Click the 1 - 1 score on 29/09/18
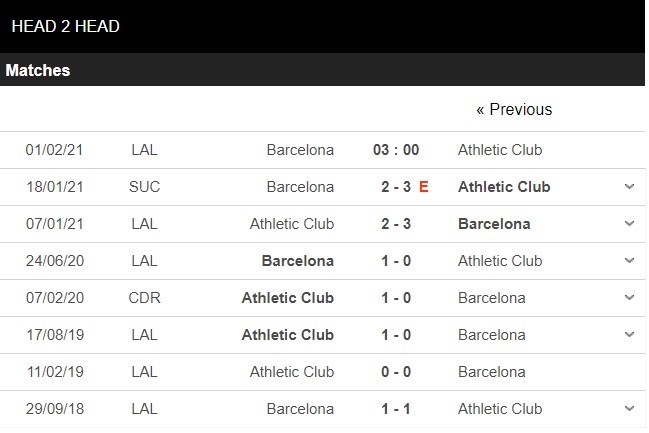The image size is (649, 433). tap(396, 409)
